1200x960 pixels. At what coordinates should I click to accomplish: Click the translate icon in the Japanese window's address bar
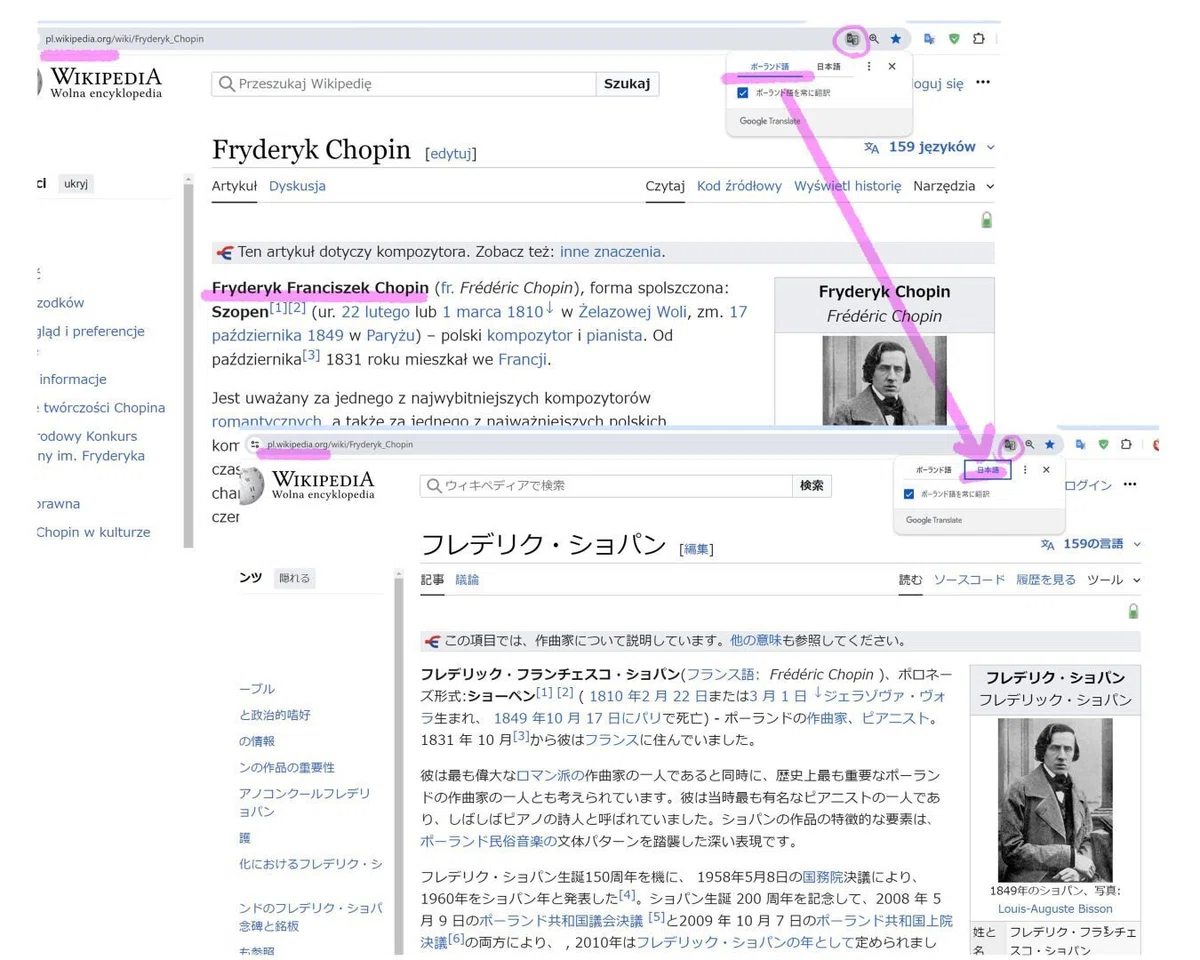point(1009,444)
